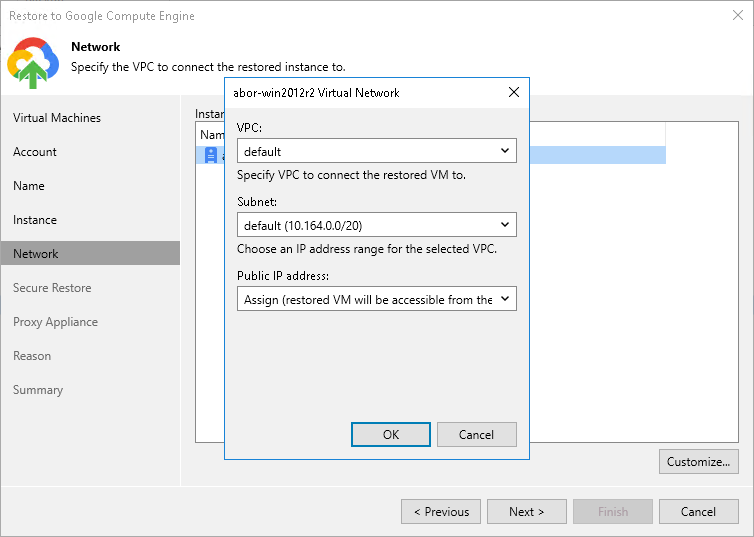Click 'Choose an IP address range' hint text
The height and width of the screenshot is (537, 754).
pyautogui.click(x=367, y=249)
